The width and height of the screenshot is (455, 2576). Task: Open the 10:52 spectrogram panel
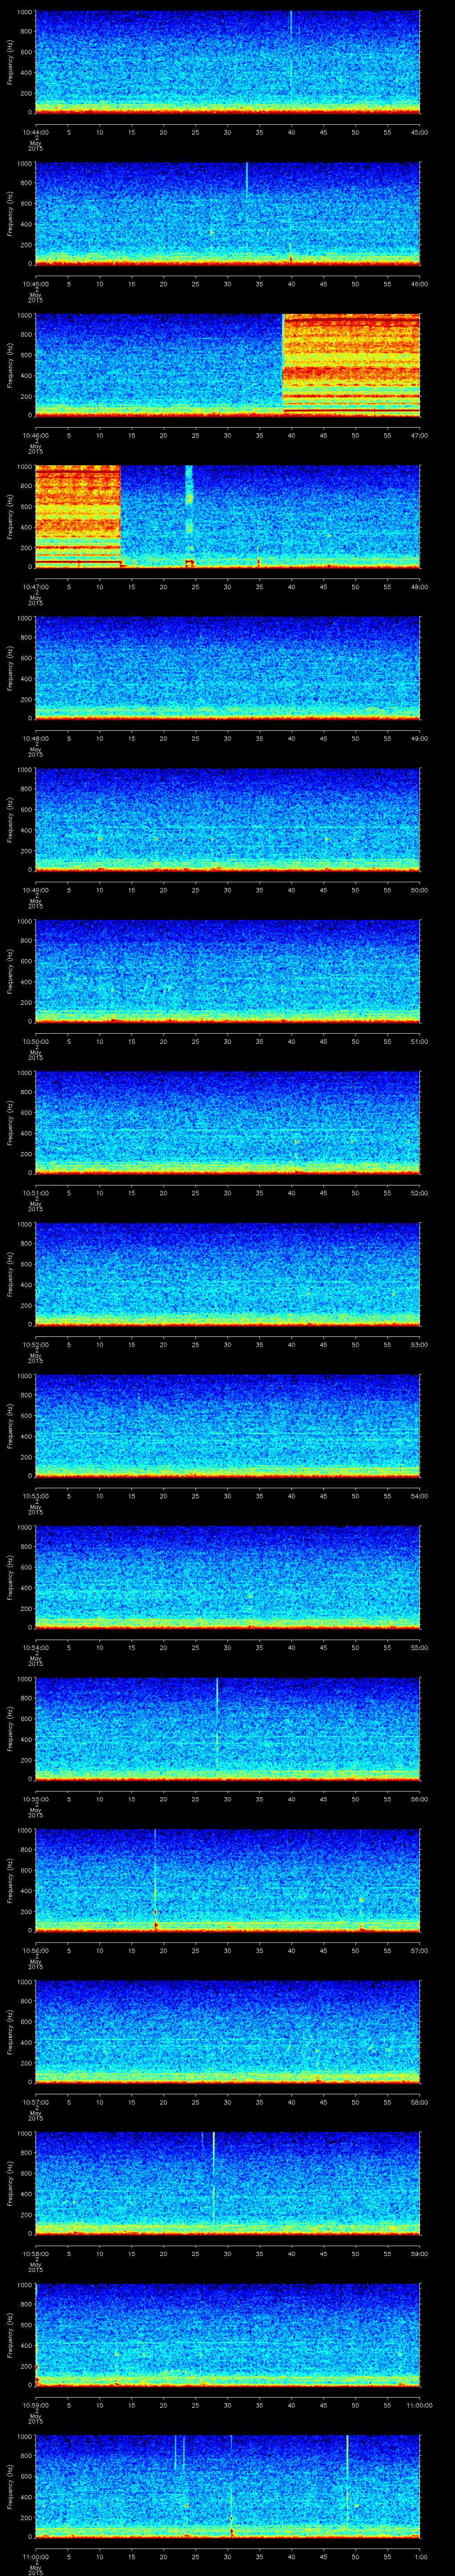coord(227,1274)
